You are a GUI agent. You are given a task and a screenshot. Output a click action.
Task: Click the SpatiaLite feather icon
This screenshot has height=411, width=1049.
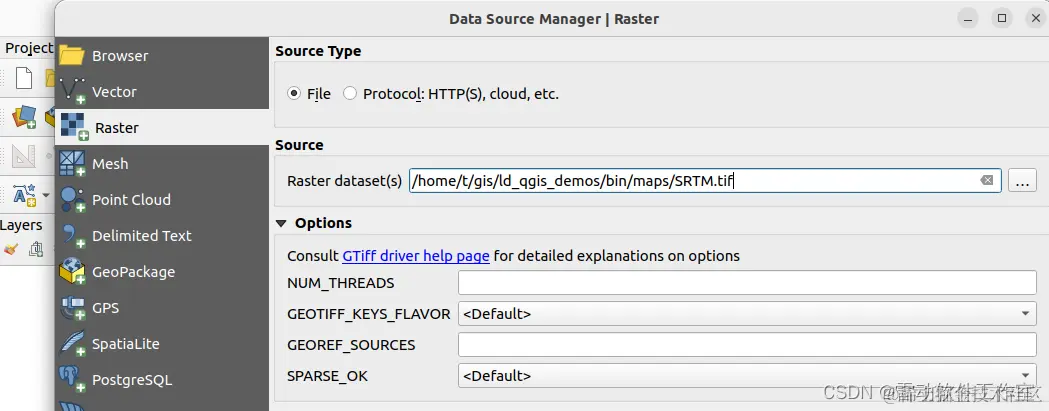coord(72,344)
